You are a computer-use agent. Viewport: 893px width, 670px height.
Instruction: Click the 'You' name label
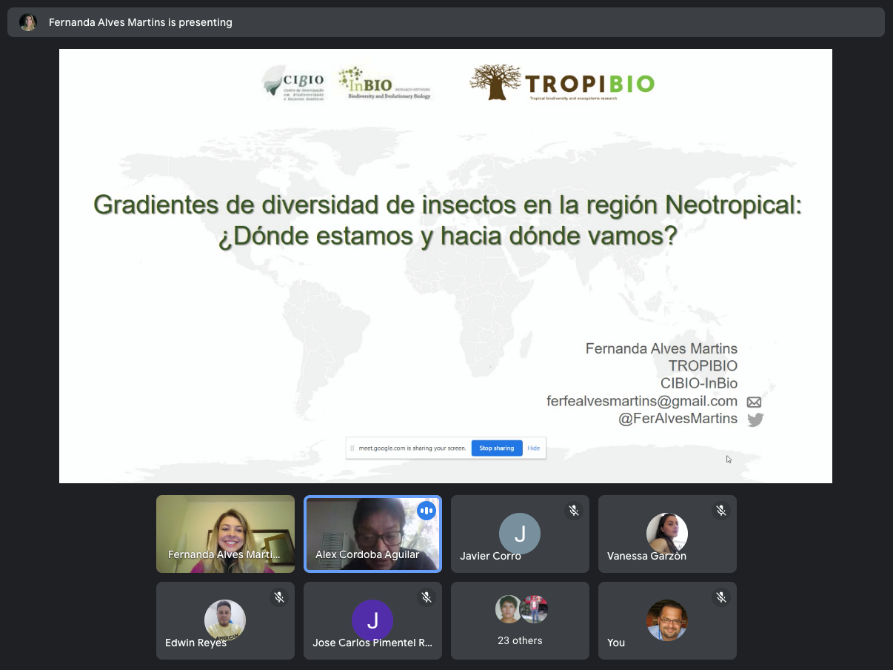coord(616,643)
